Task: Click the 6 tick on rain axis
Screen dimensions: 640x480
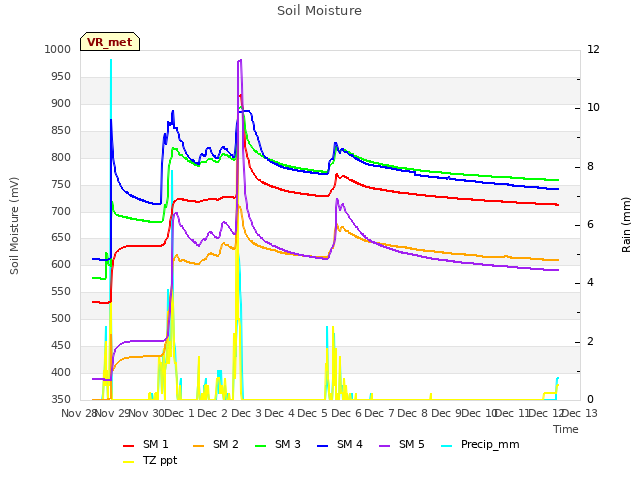Action: click(x=590, y=224)
